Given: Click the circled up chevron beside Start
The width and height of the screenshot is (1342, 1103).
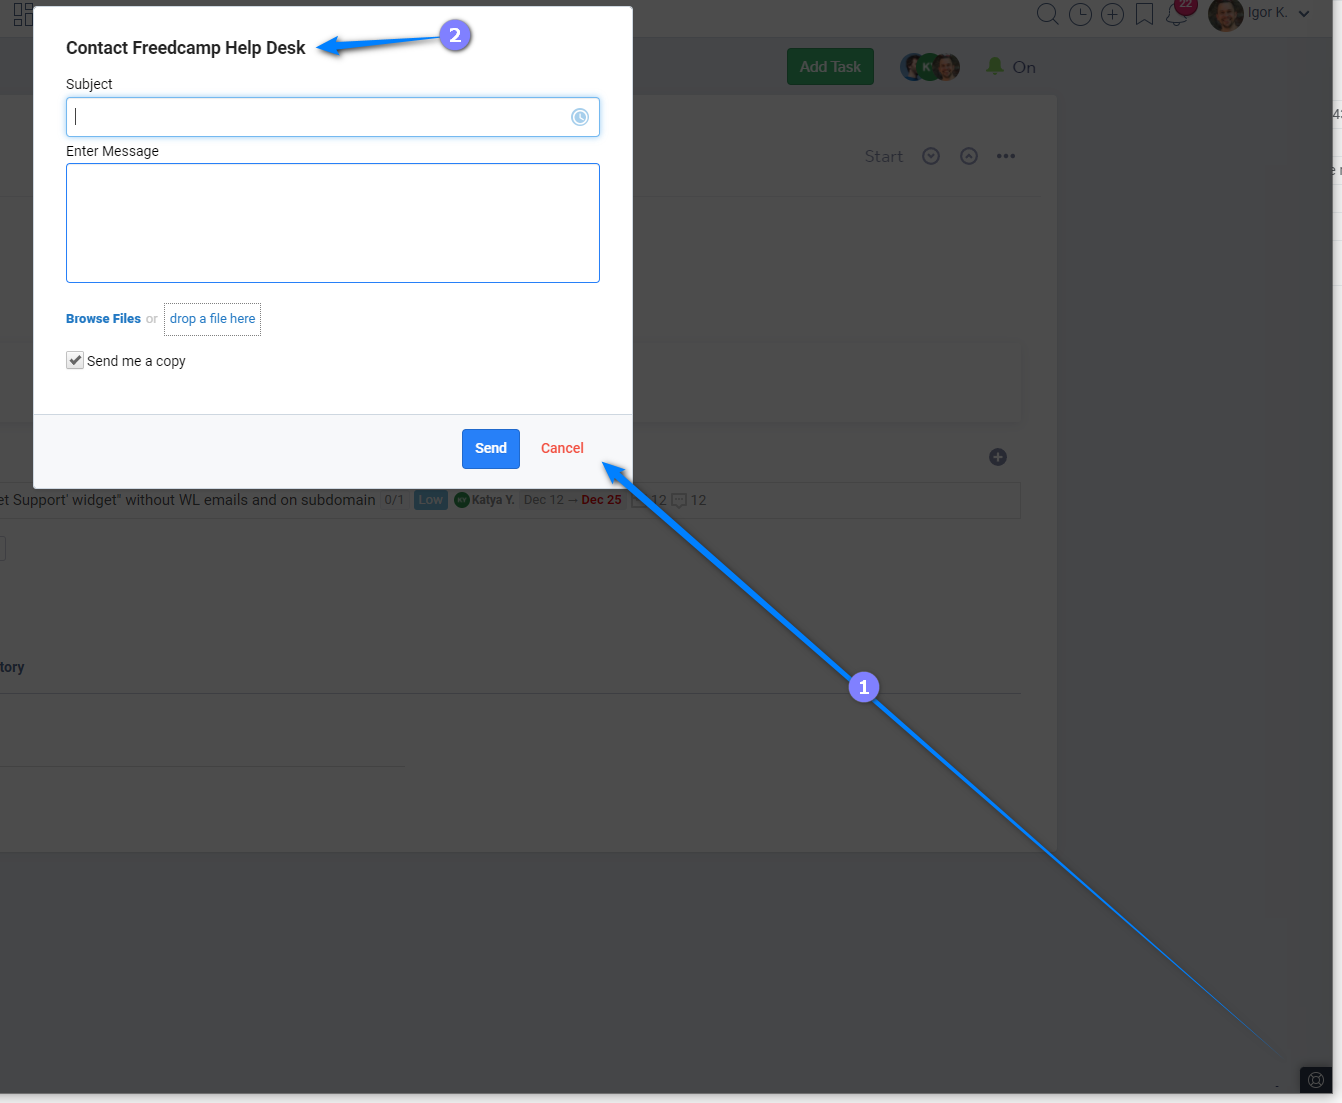Looking at the screenshot, I should (x=969, y=156).
